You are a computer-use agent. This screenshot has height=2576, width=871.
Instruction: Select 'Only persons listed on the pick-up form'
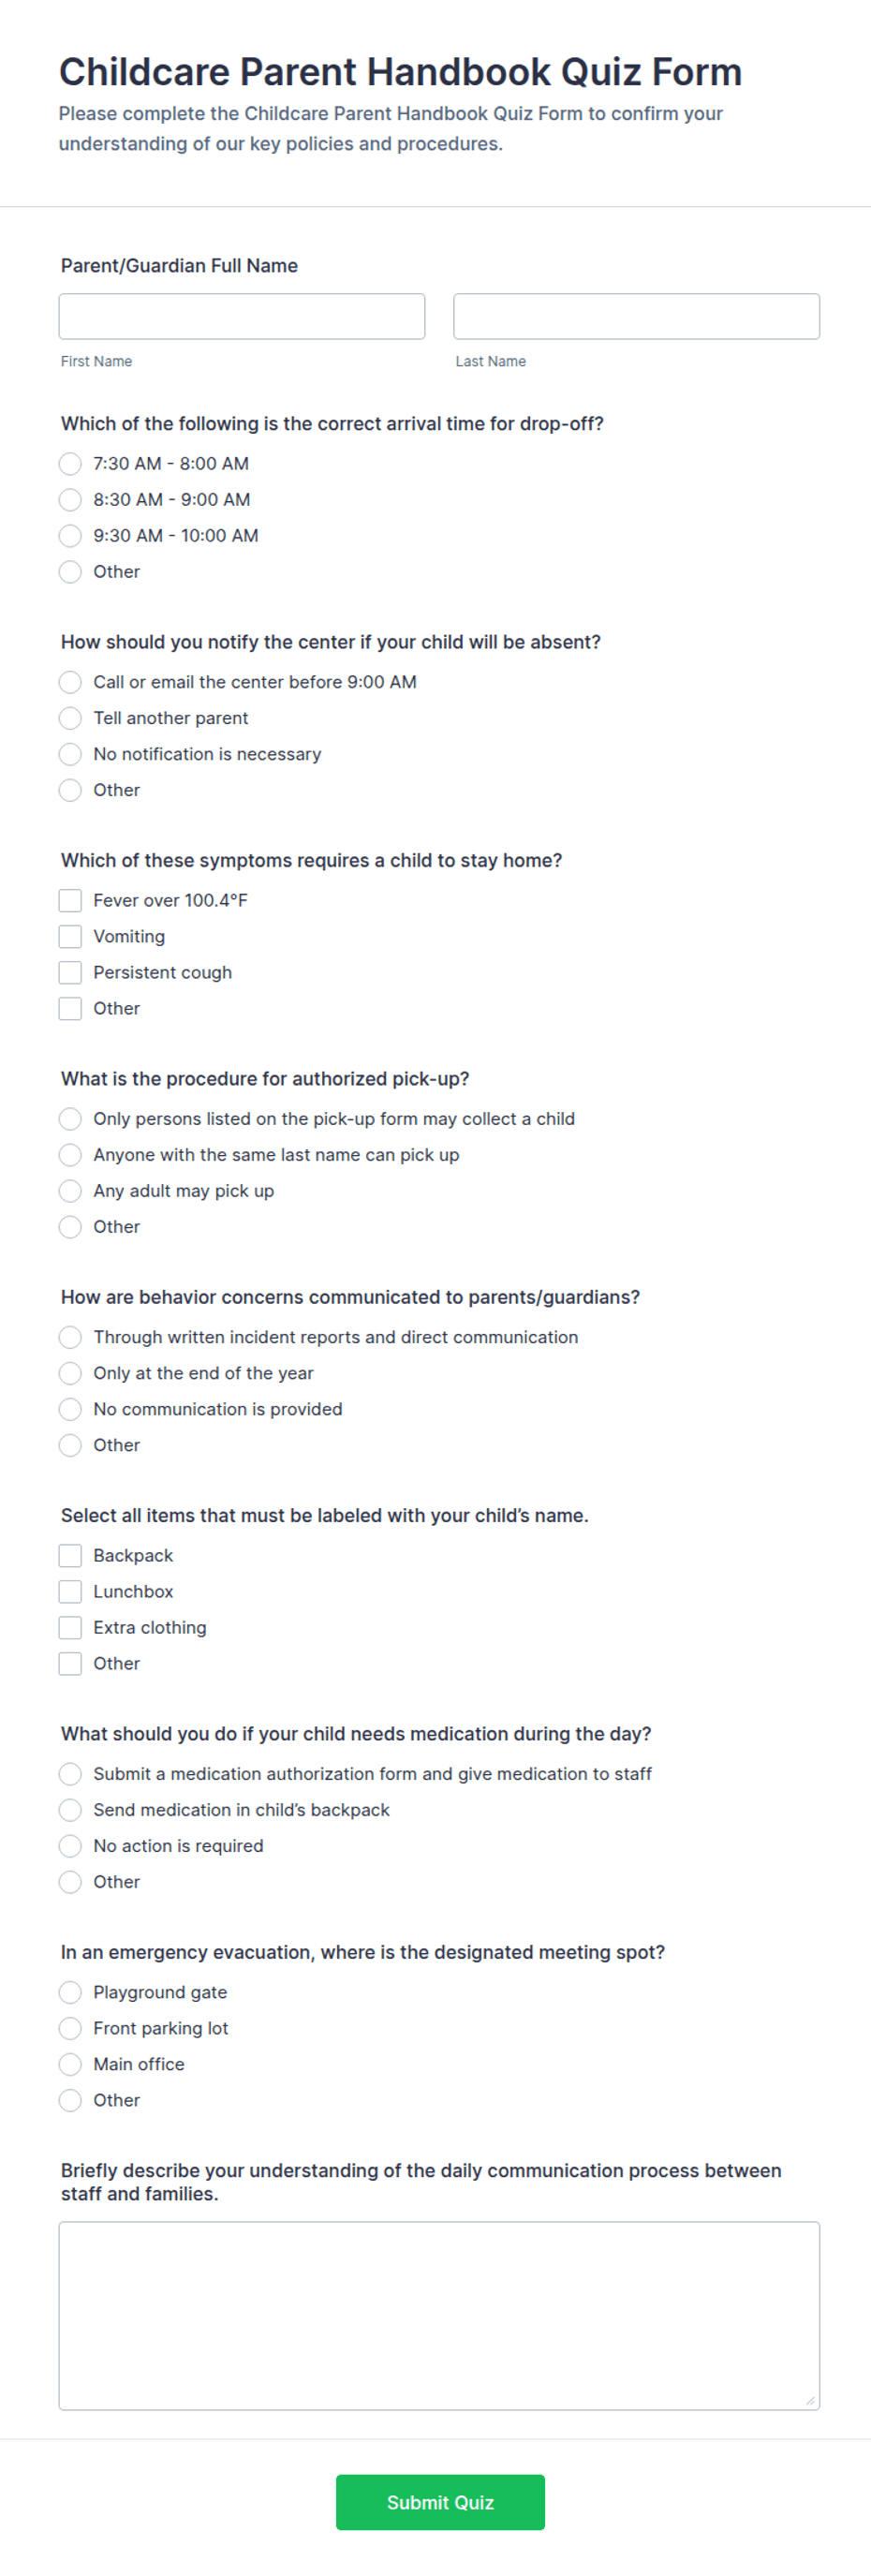tap(70, 1118)
